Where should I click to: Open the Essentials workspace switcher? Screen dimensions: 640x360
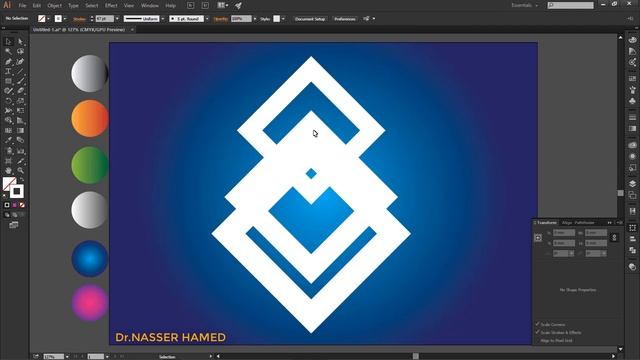point(524,5)
